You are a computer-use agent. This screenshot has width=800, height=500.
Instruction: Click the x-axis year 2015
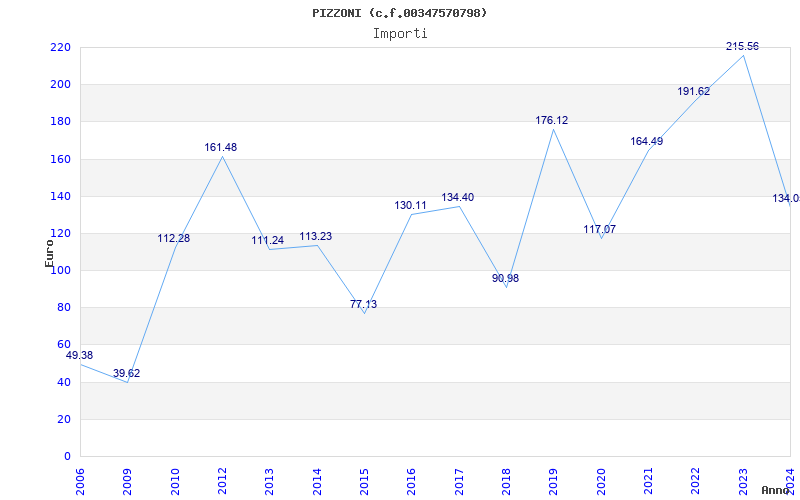pos(364,481)
